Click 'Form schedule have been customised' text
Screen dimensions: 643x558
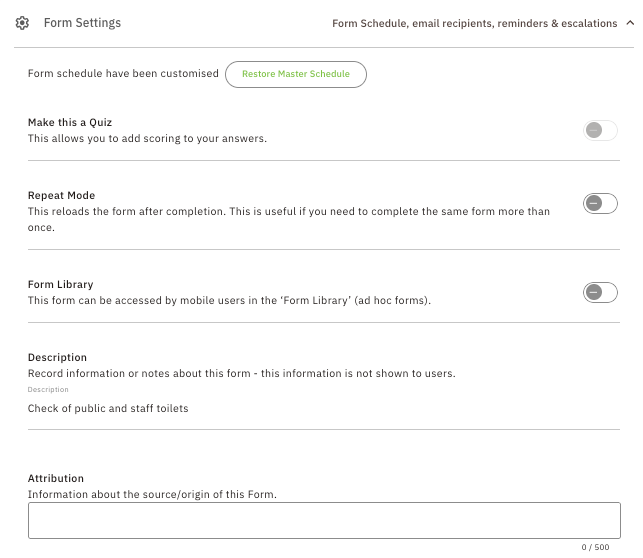123,73
